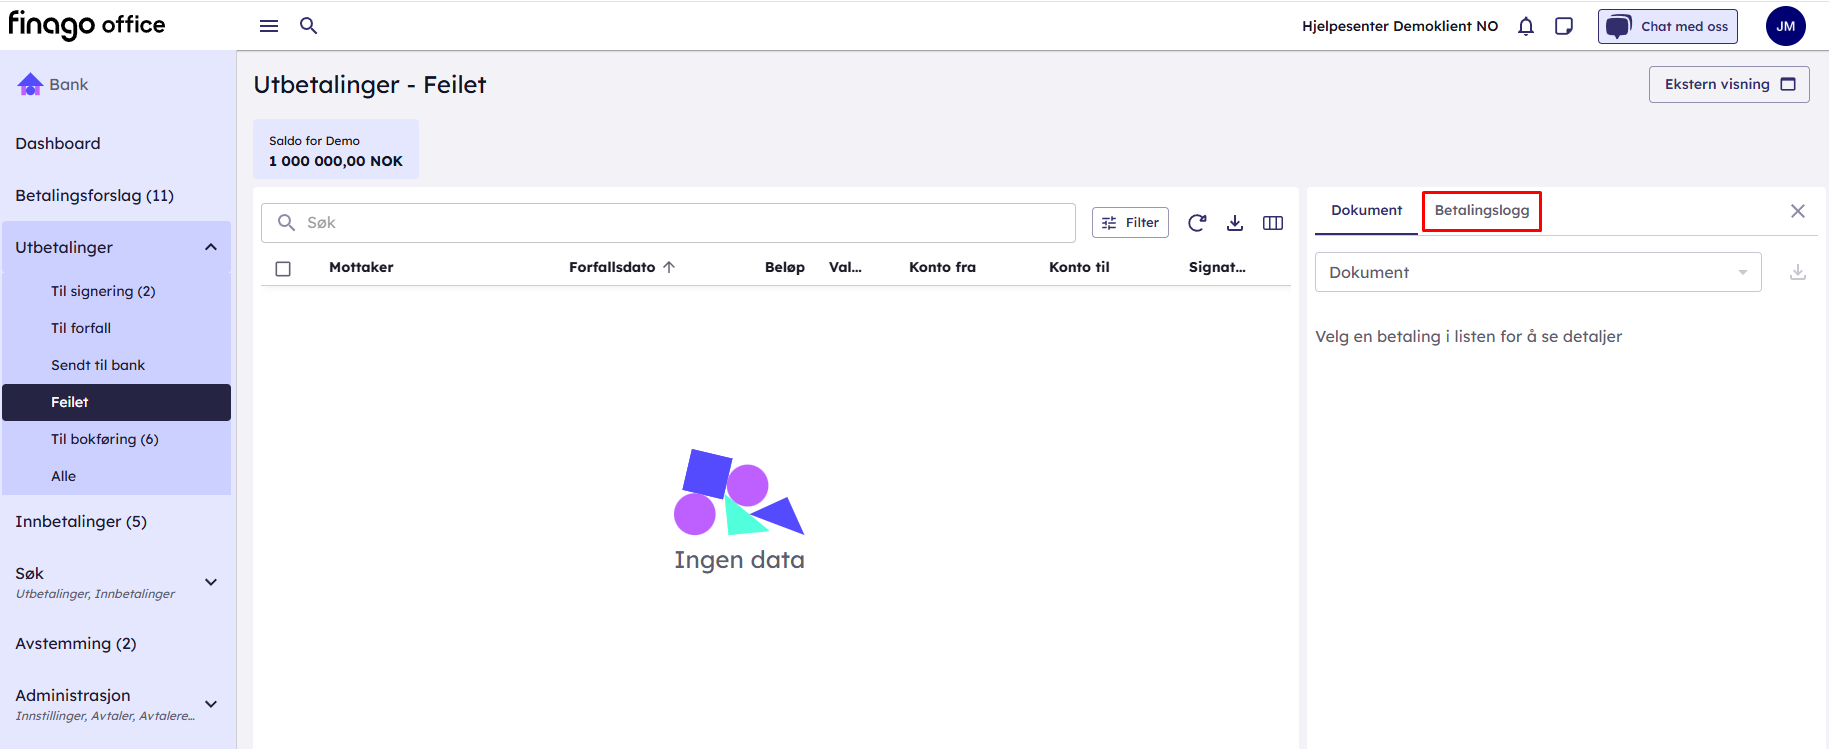The width and height of the screenshot is (1829, 749).
Task: Open the hamburger menu icon
Action: [269, 26]
